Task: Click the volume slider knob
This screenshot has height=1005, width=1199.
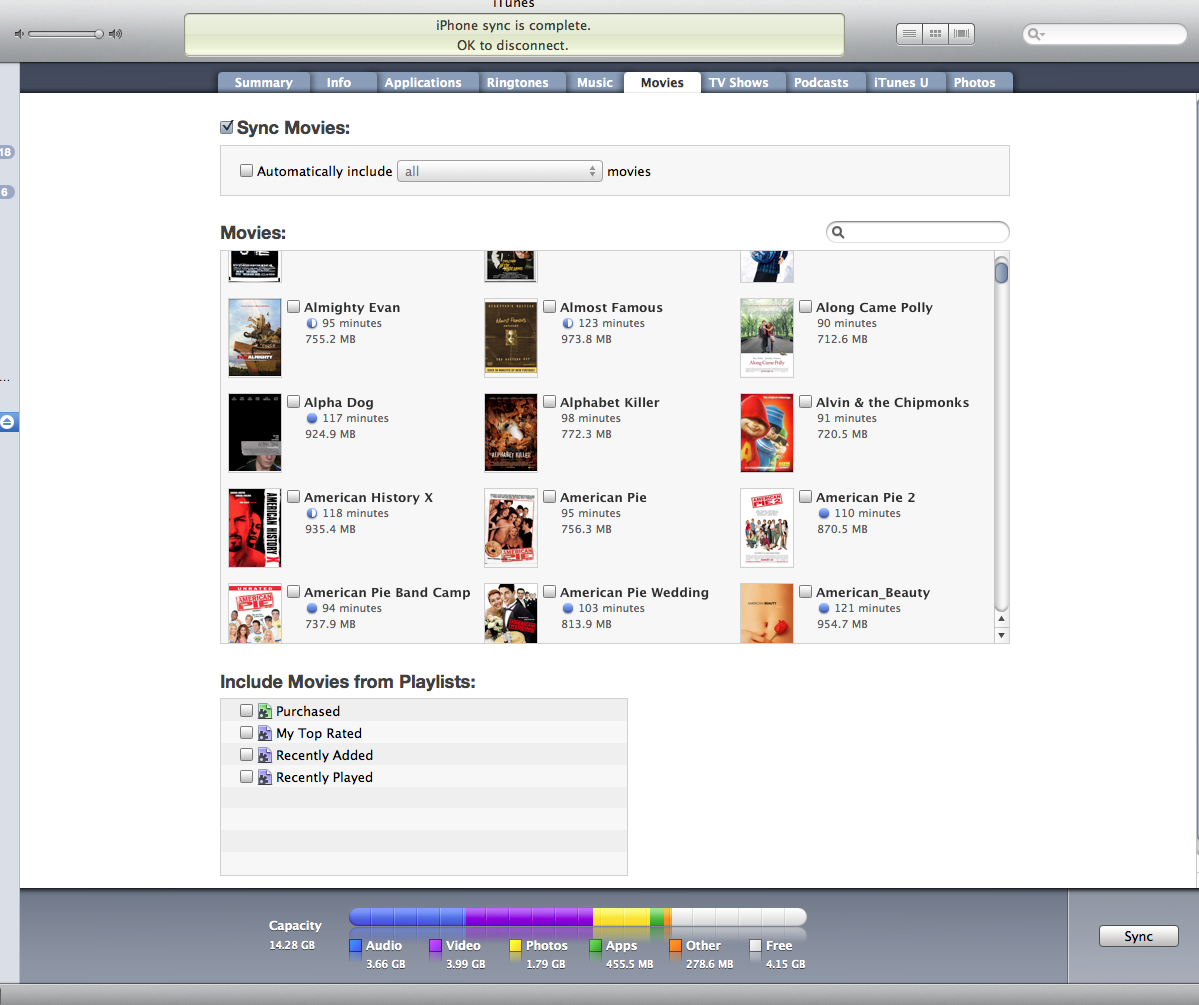Action: point(99,34)
